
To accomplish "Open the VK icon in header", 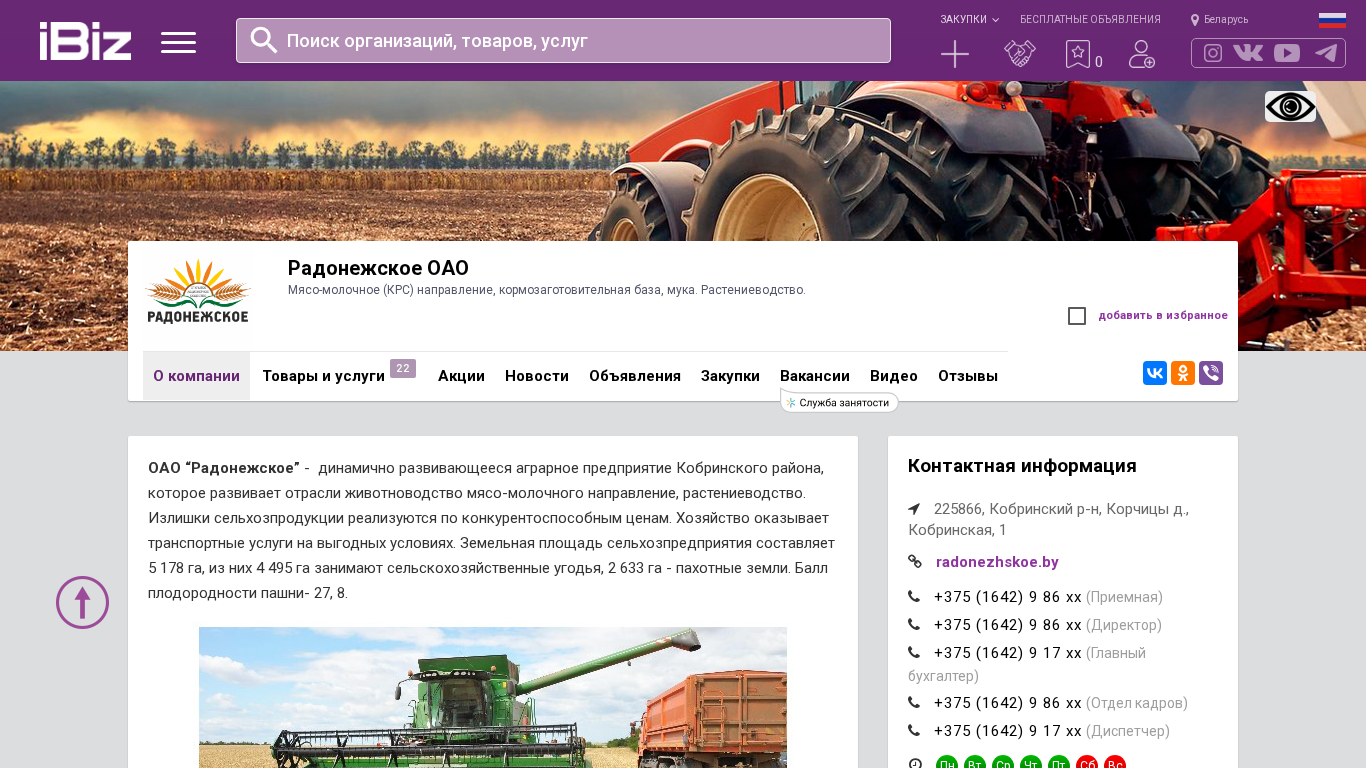I will click(x=1248, y=53).
